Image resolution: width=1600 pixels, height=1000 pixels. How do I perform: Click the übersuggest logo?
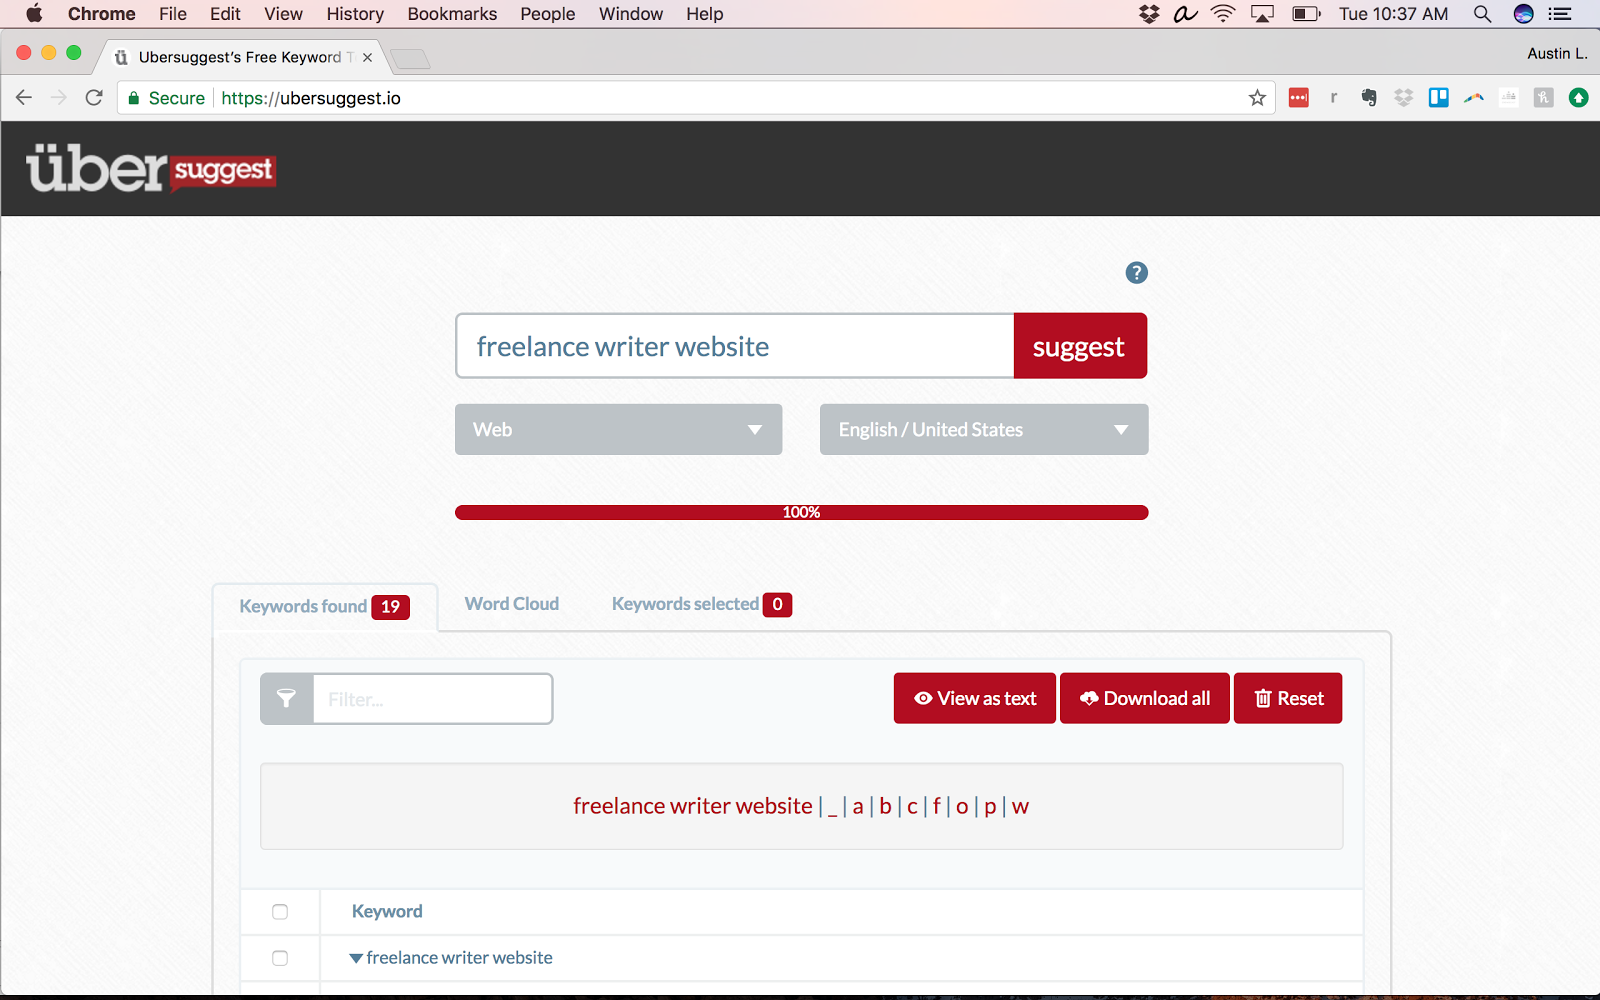150,169
